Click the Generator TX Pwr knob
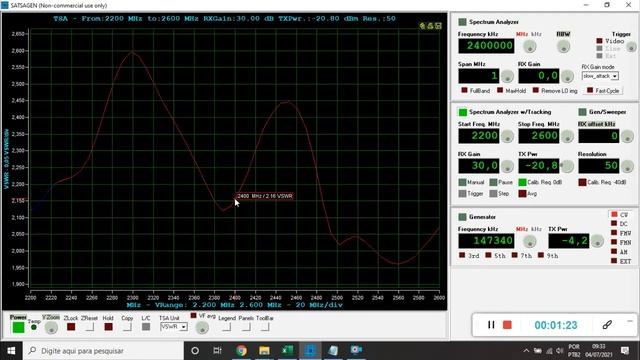This screenshot has height=360, width=640. pyautogui.click(x=597, y=242)
